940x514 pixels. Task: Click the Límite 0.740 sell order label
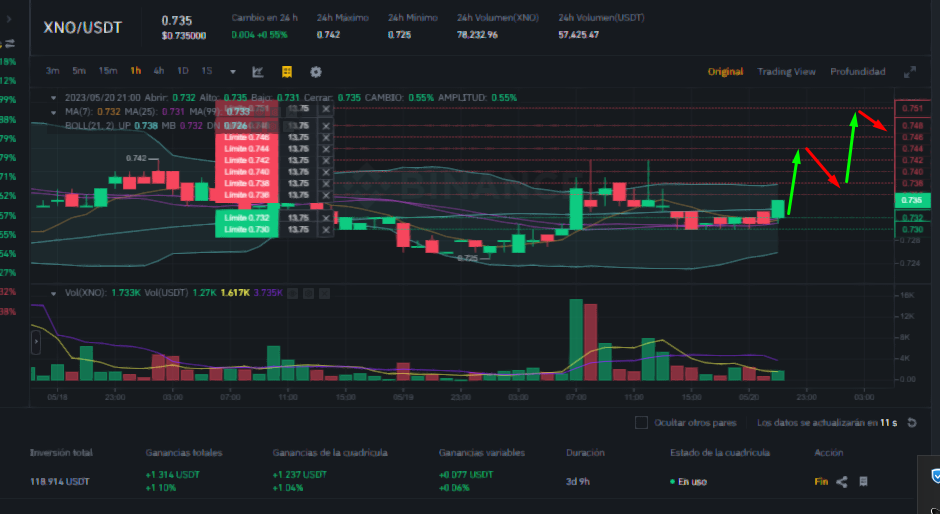click(x=247, y=172)
